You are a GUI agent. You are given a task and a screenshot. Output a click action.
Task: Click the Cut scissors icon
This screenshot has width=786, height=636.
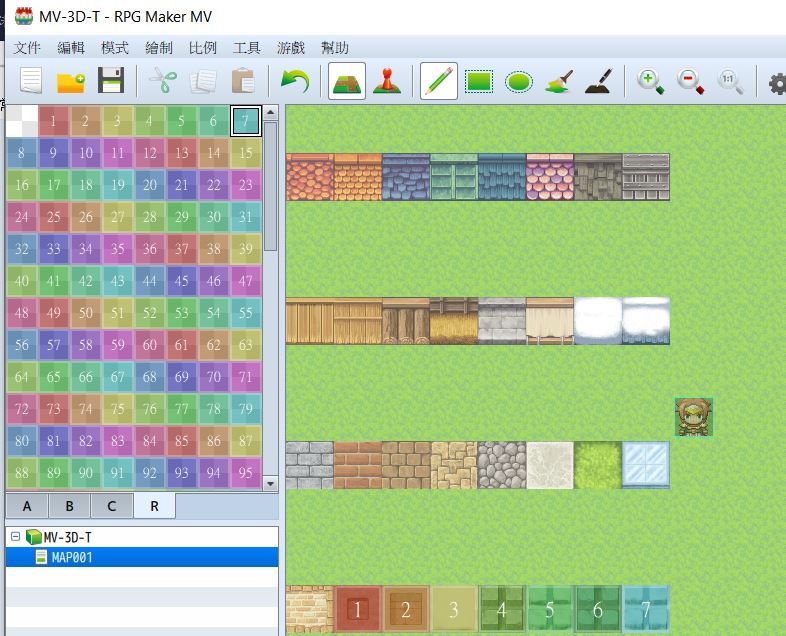163,81
